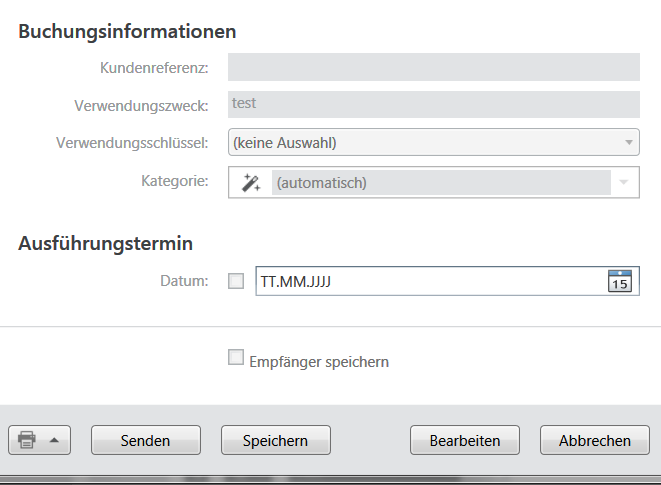Enable the Datum checkbox
The image size is (661, 485).
click(x=236, y=282)
